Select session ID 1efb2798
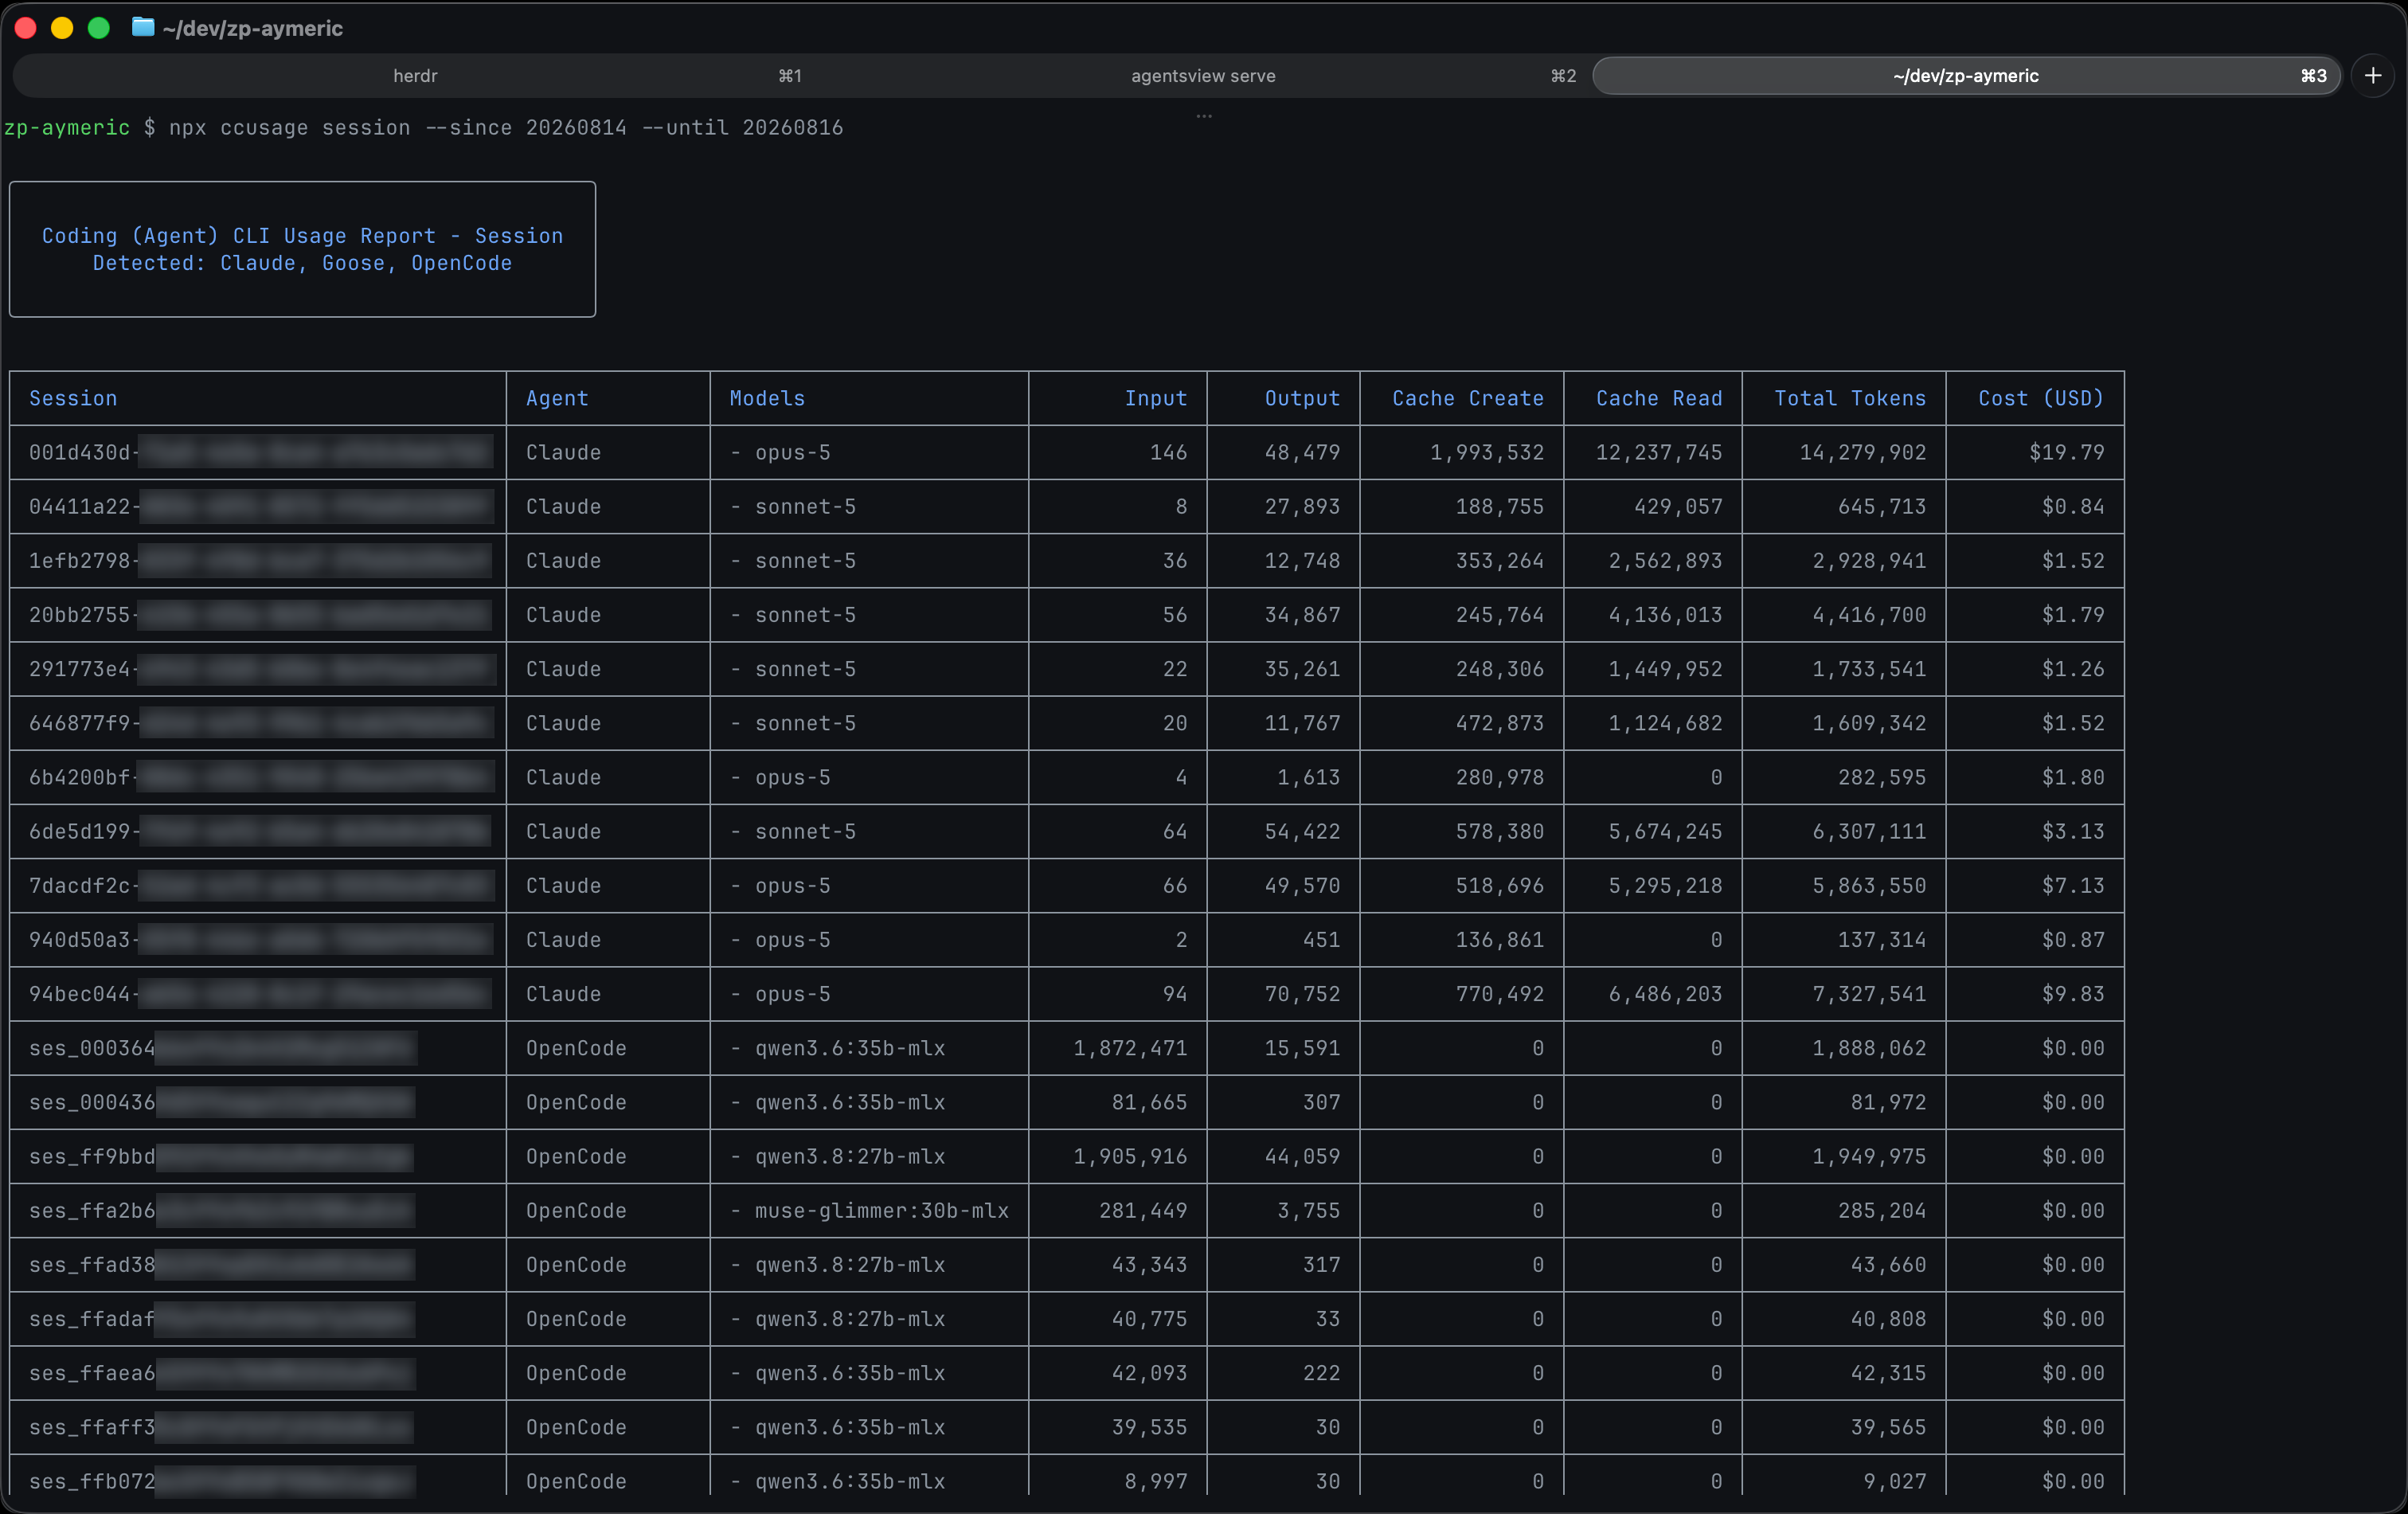This screenshot has height=1514, width=2408. [79, 561]
